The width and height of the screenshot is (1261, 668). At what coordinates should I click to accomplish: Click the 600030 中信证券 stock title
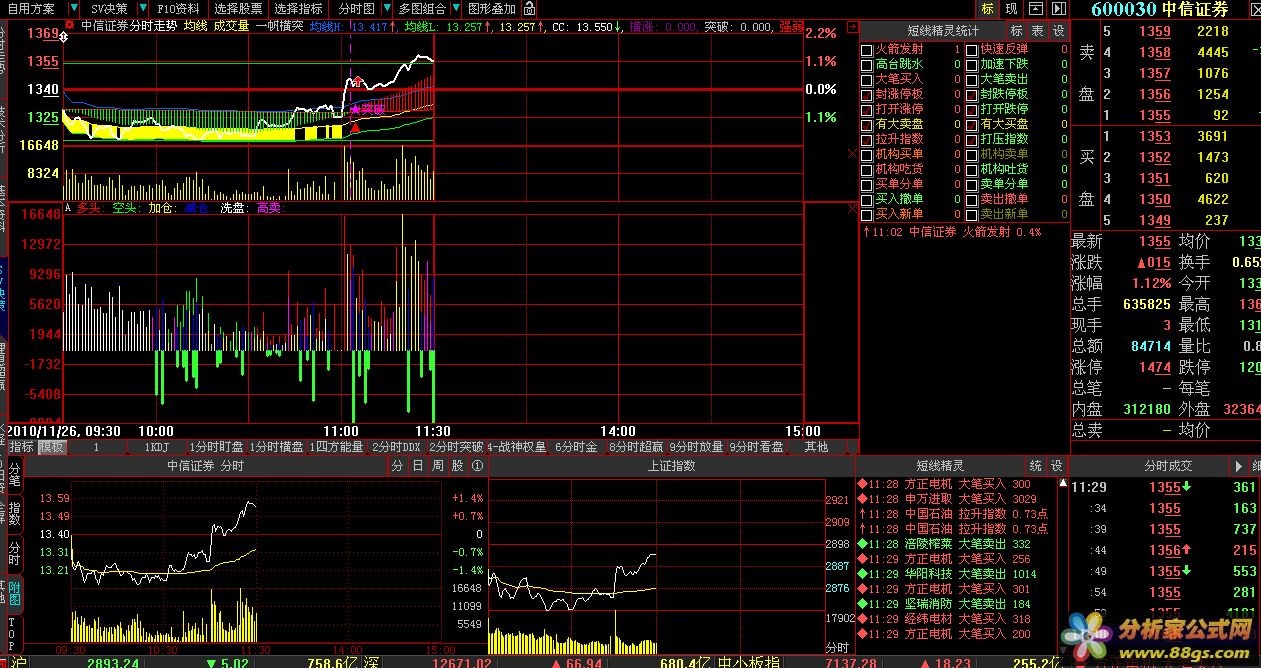point(1159,9)
